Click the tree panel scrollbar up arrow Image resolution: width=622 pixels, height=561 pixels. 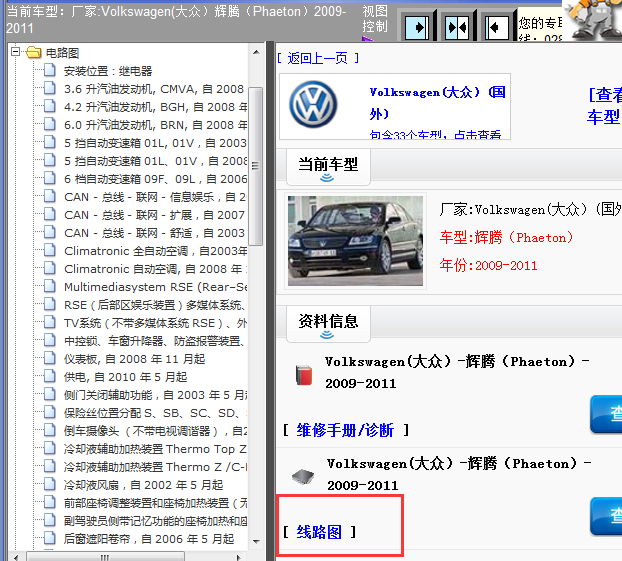[x=256, y=52]
